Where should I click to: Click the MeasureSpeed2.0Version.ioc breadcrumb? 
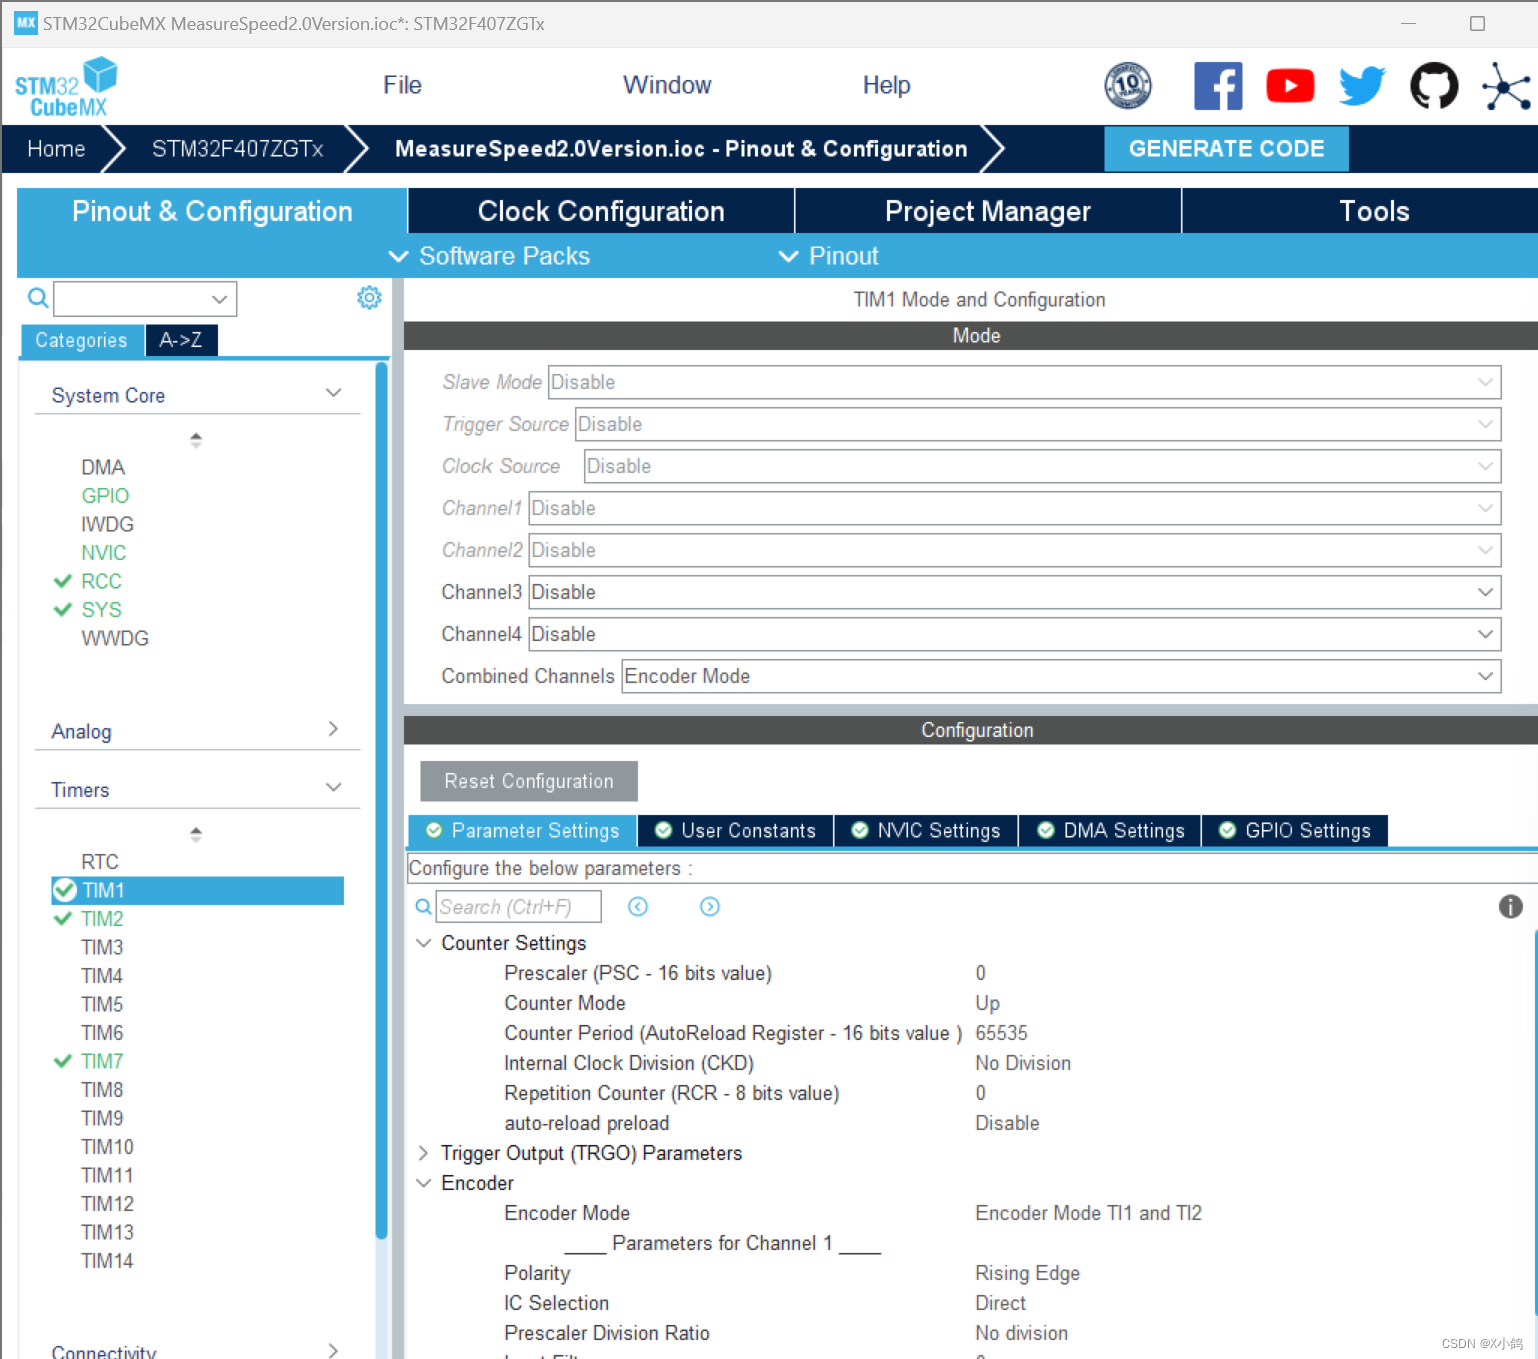pyautogui.click(x=681, y=149)
